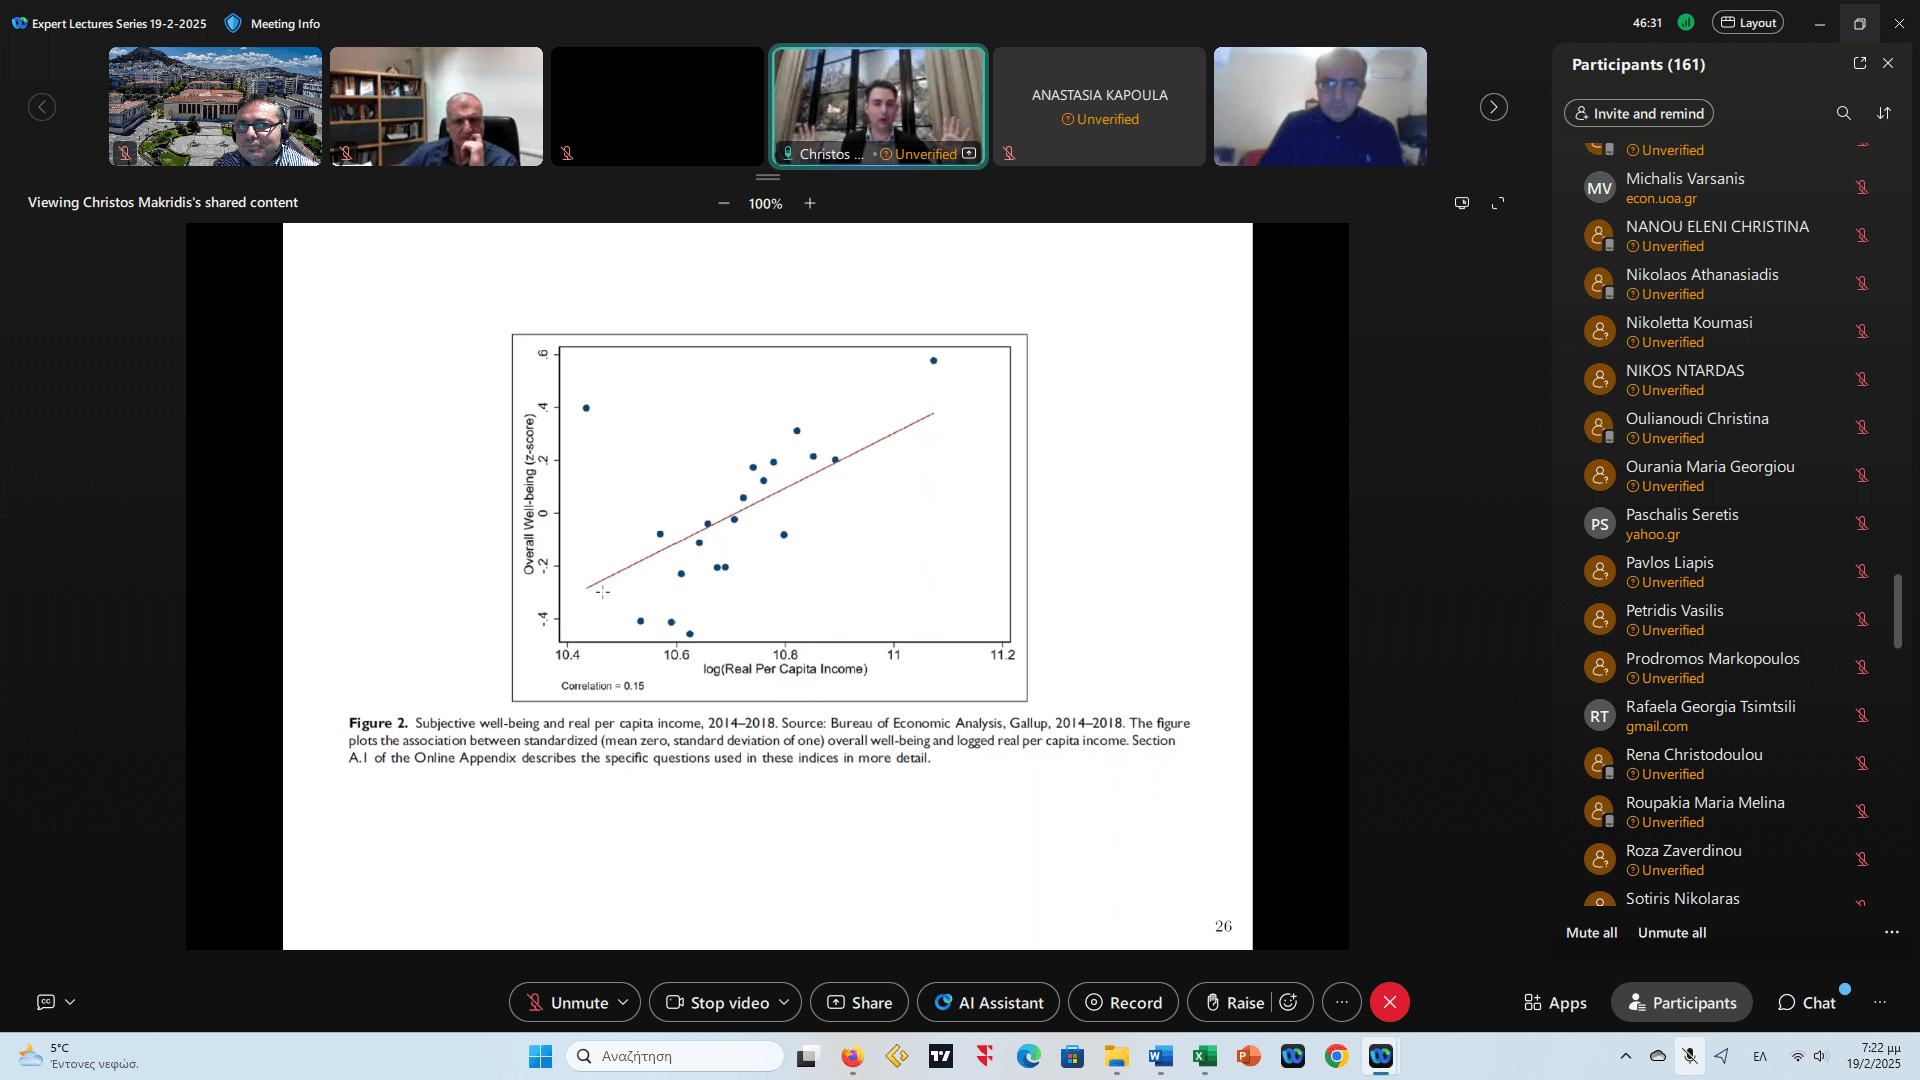Expand the Stop video options arrow

(x=784, y=1001)
